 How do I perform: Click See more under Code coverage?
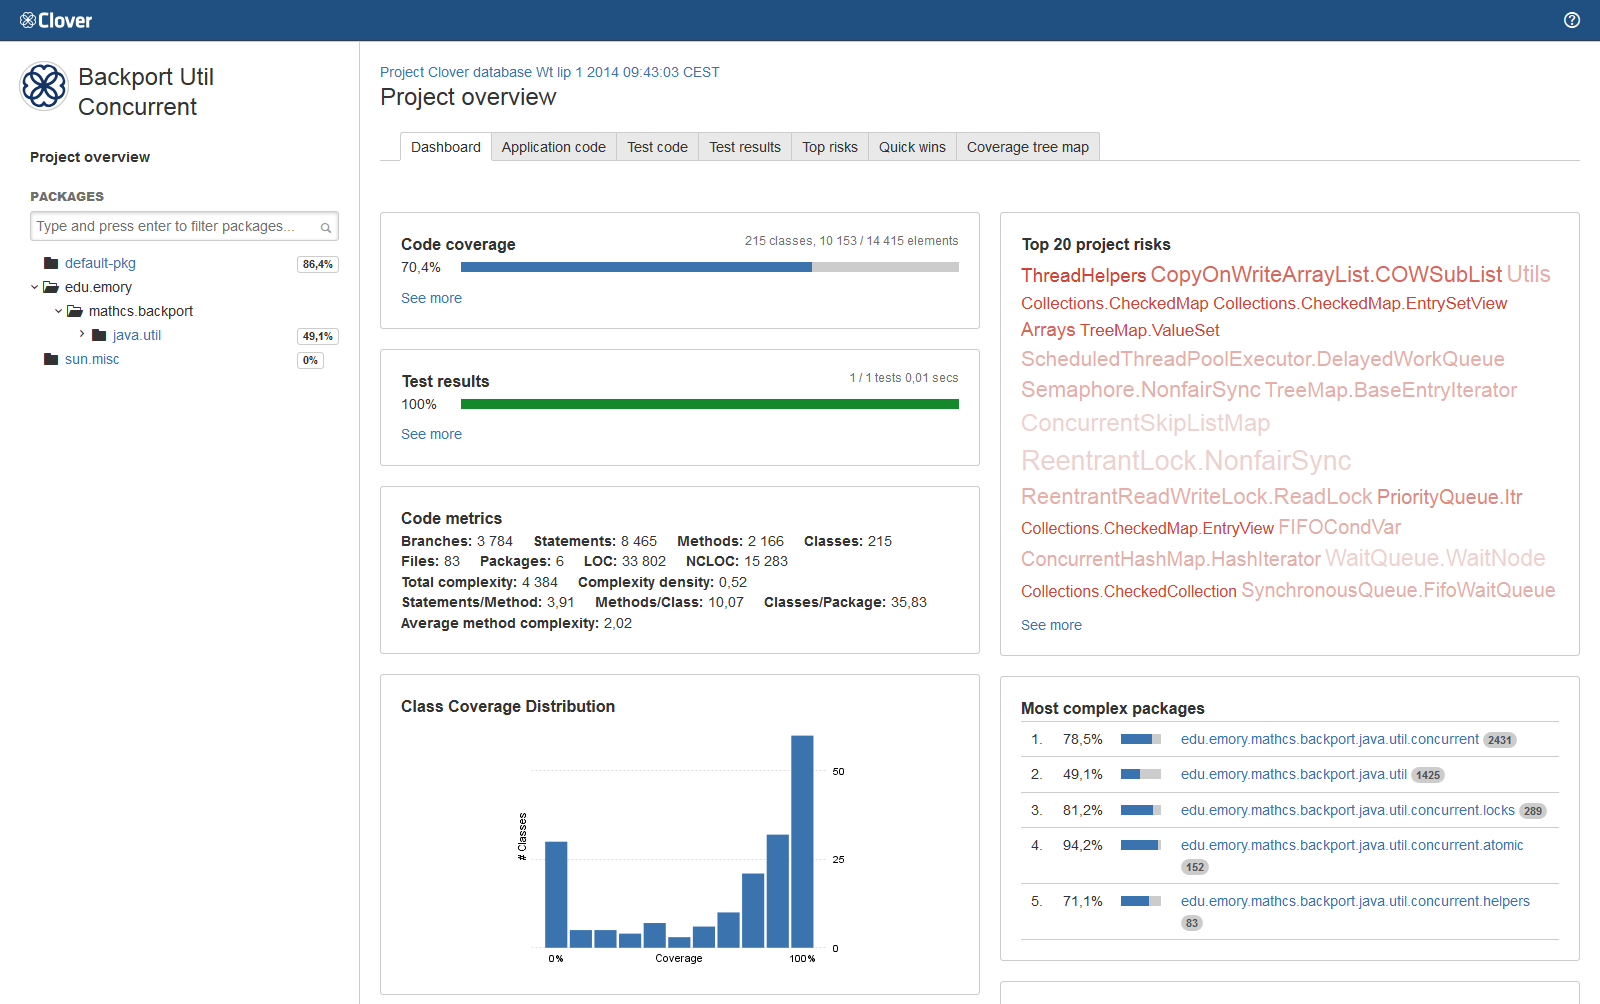[431, 298]
